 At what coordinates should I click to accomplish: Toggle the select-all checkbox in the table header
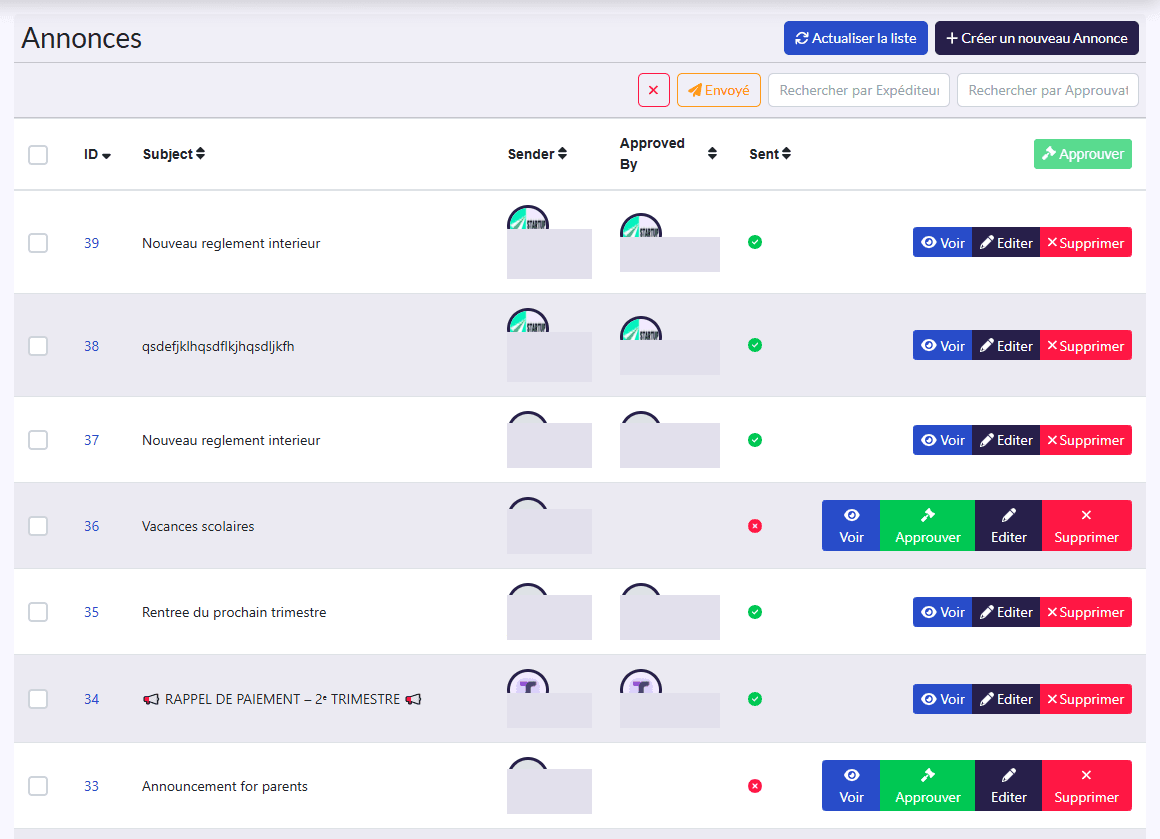(x=38, y=155)
